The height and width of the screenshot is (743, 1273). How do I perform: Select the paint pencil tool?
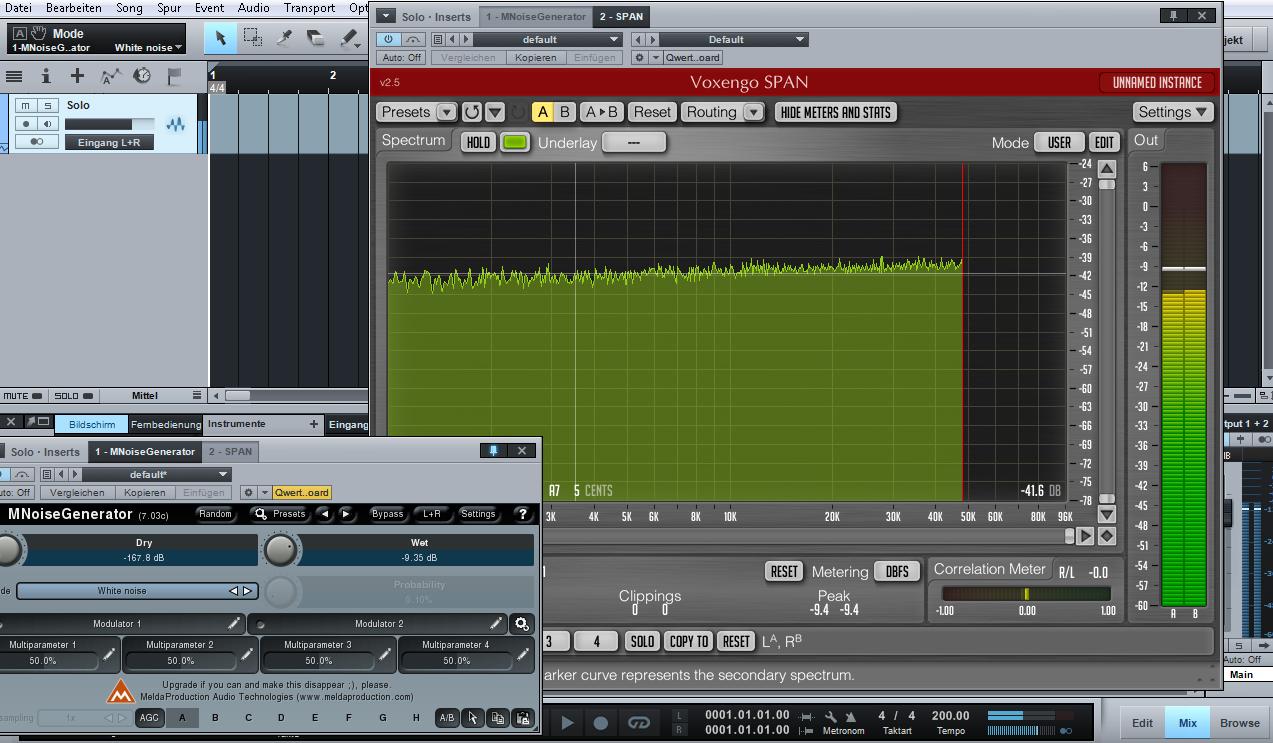[x=349, y=38]
